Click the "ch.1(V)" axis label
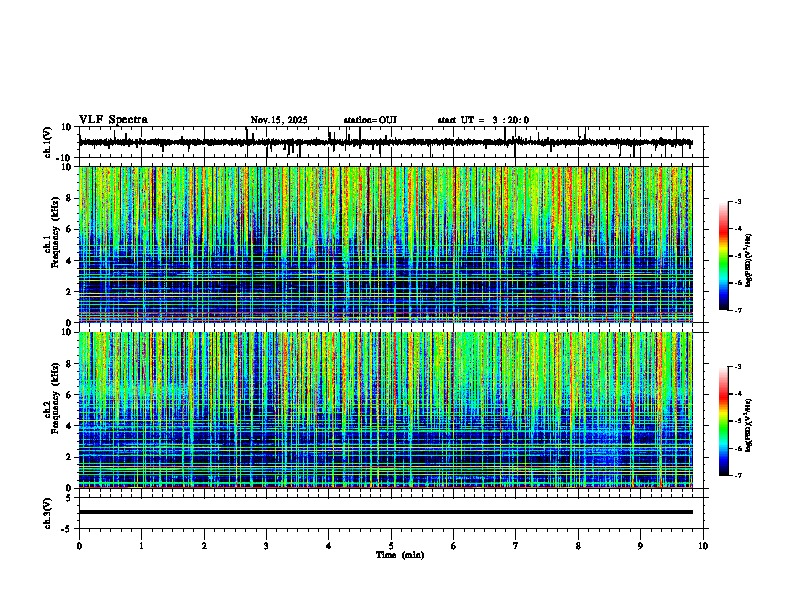This screenshot has width=792, height=612. click(48, 142)
